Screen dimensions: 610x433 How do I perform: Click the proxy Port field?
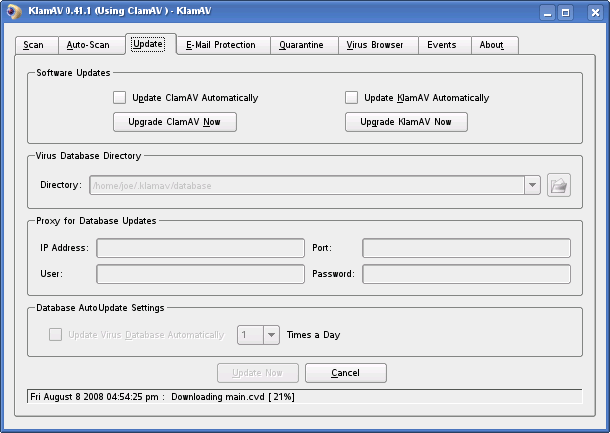coord(466,248)
